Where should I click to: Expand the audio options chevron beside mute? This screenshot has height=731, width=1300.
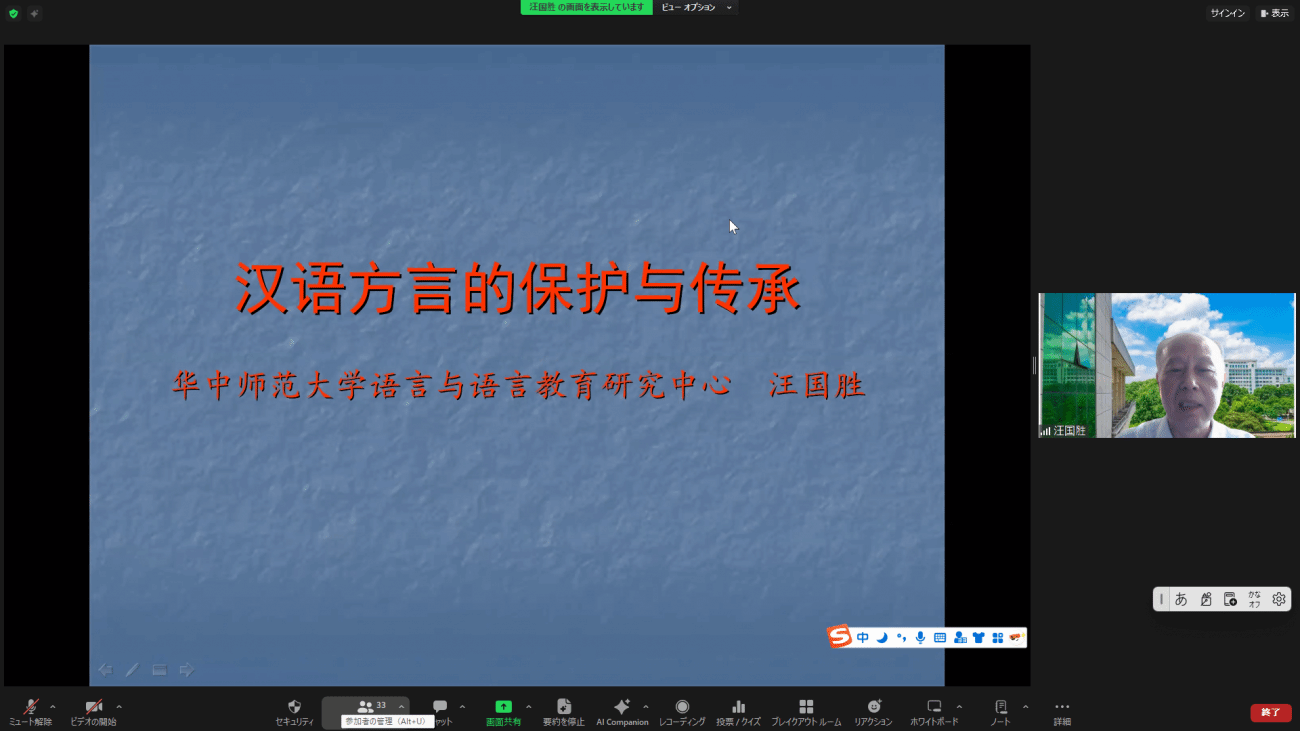[53, 707]
